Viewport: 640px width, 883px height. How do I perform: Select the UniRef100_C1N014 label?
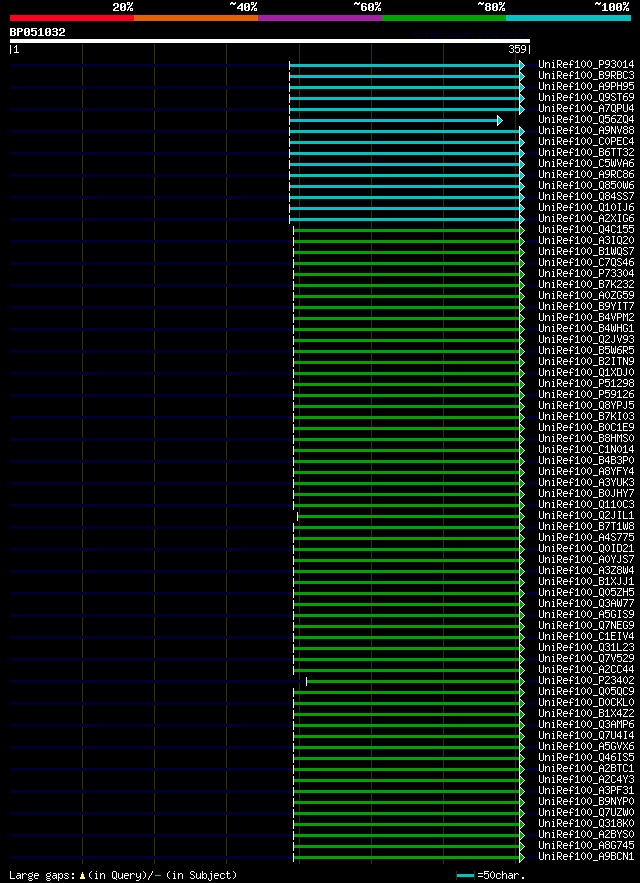pos(586,449)
